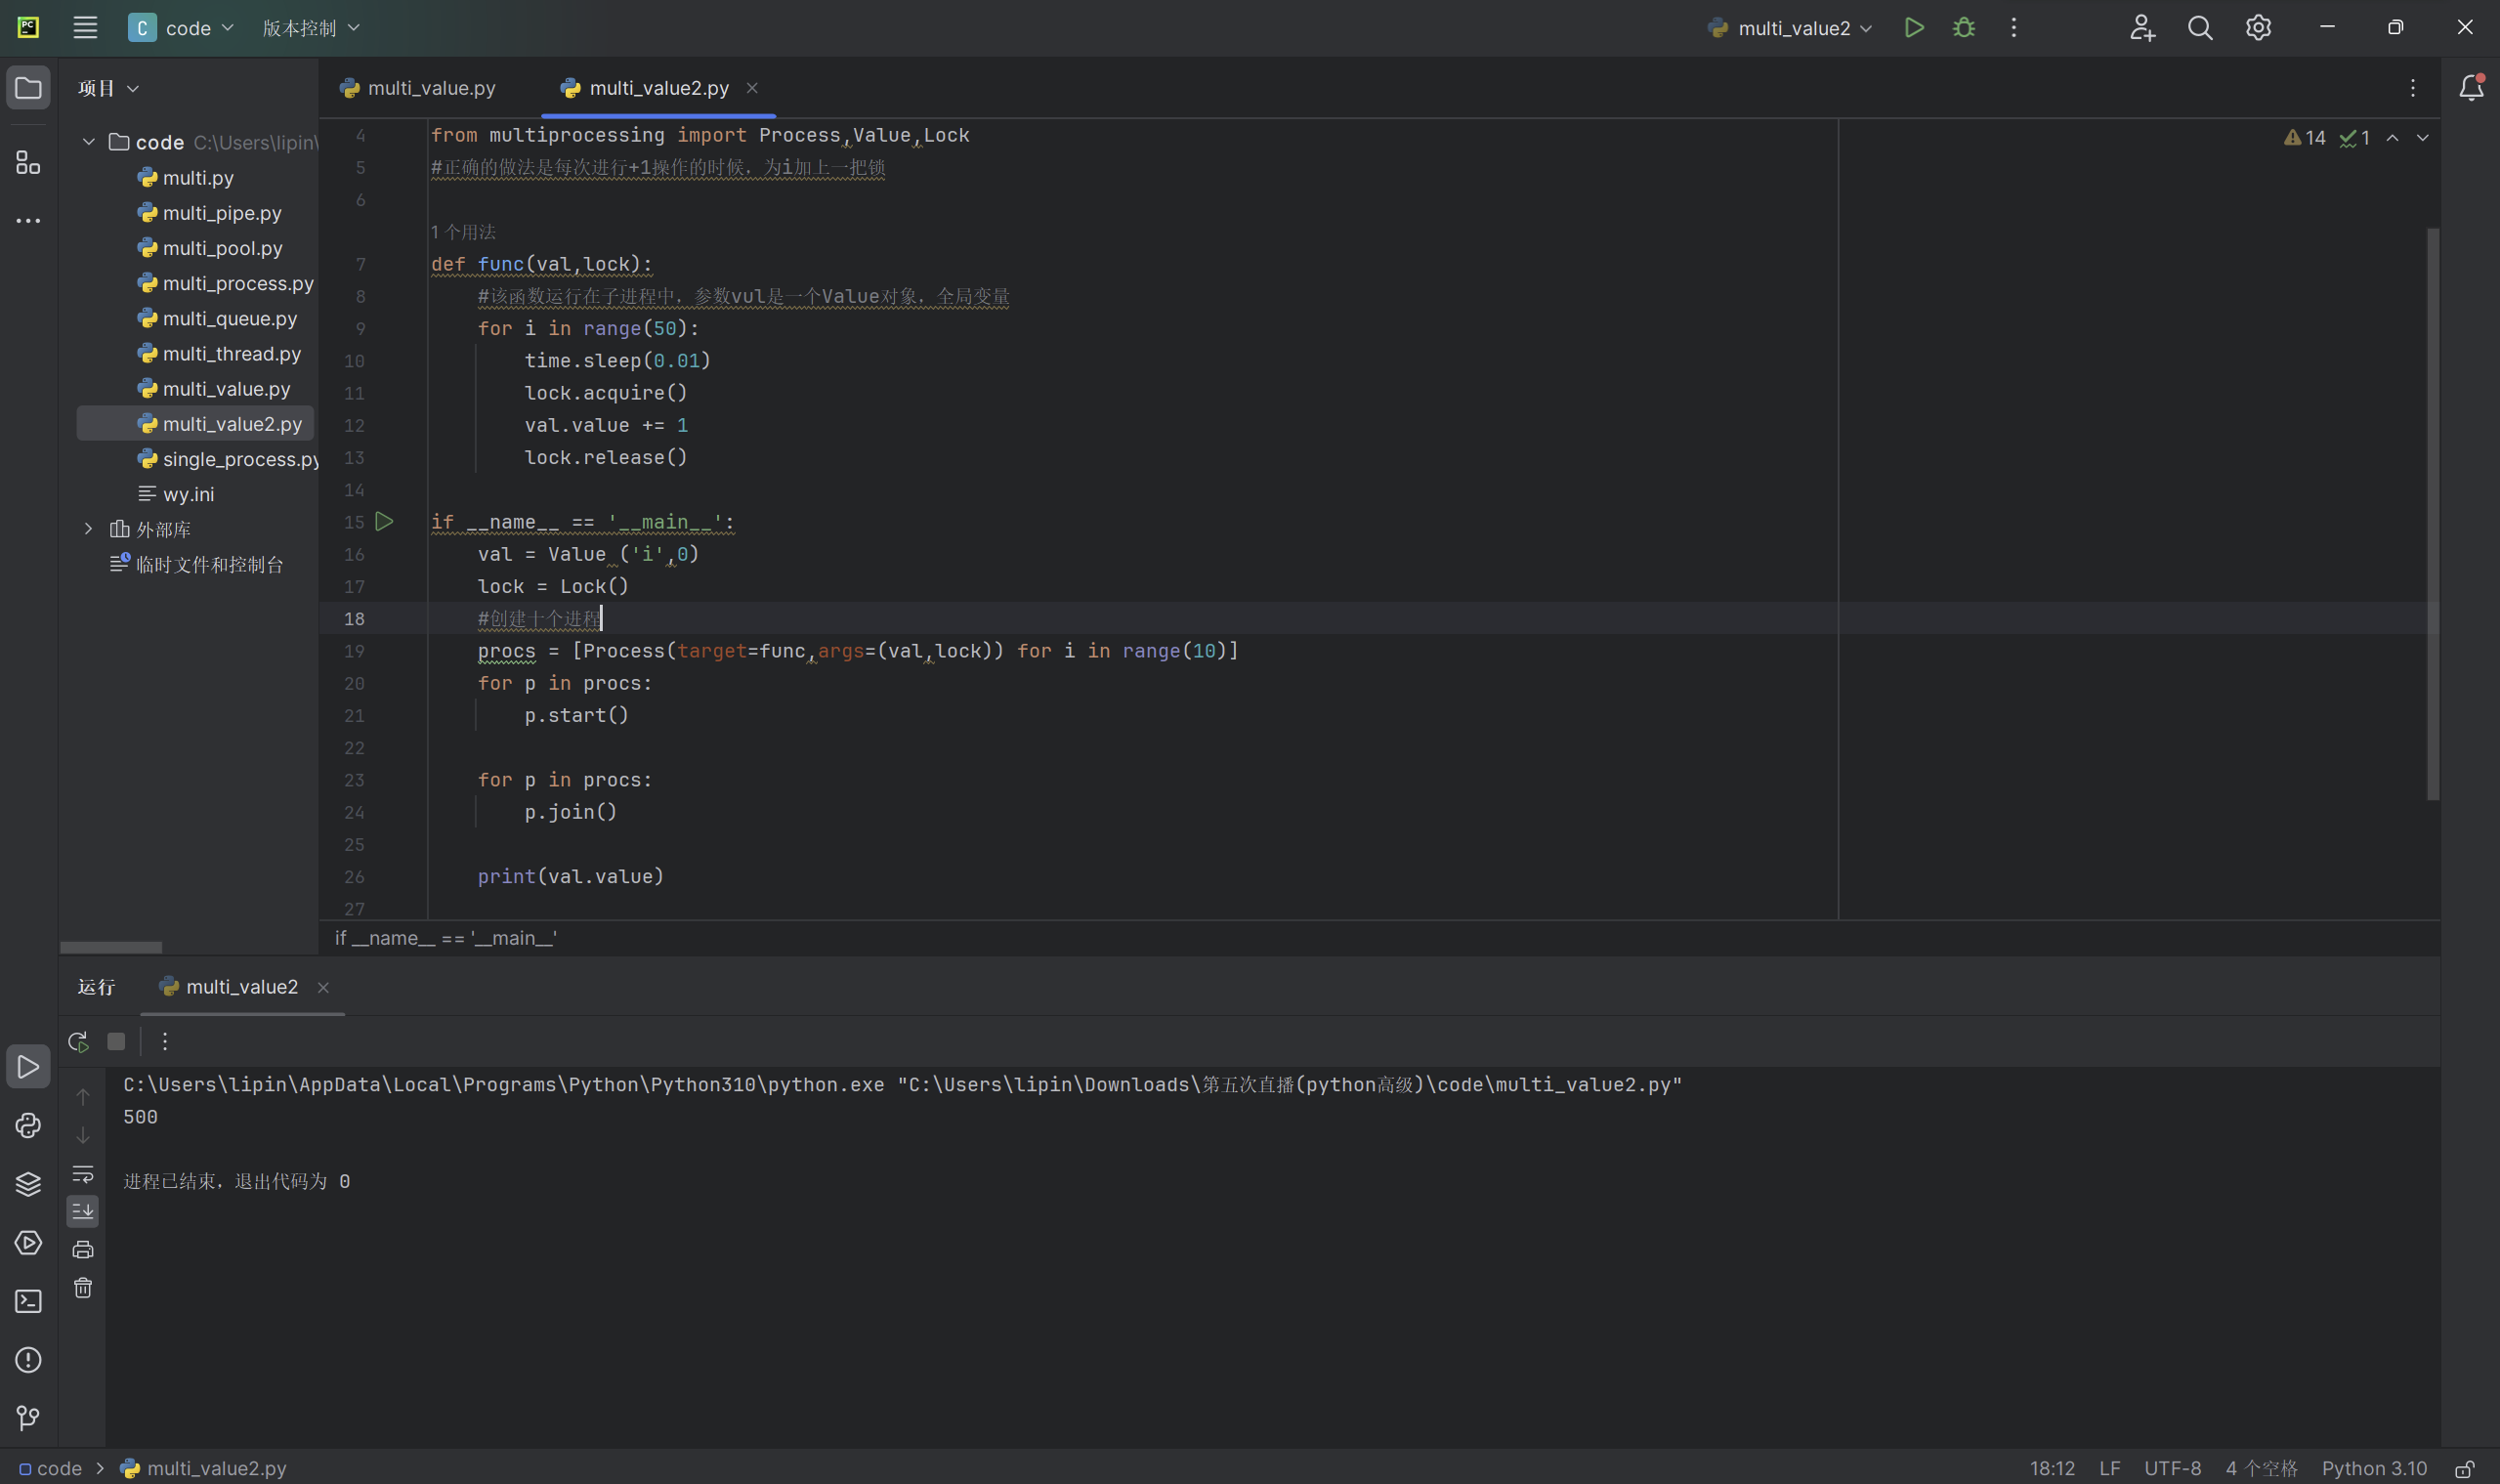The width and height of the screenshot is (2500, 1484).
Task: Stop the running process square button
Action: pos(116,1041)
